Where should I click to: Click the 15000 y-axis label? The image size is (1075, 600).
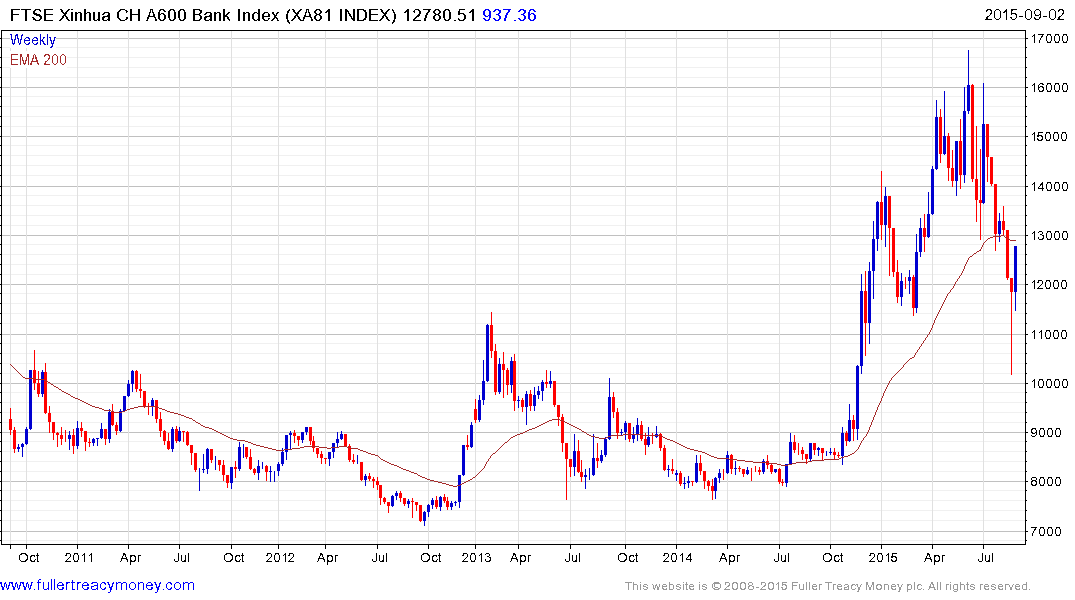pyautogui.click(x=1050, y=136)
